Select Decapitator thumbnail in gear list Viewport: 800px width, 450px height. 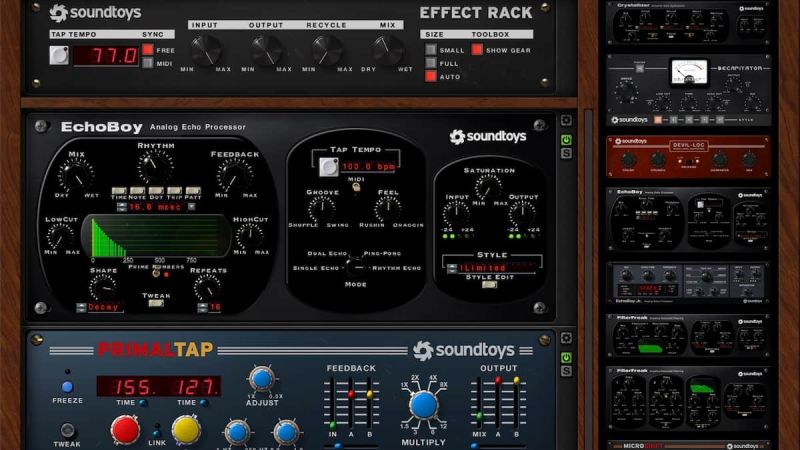pos(688,90)
